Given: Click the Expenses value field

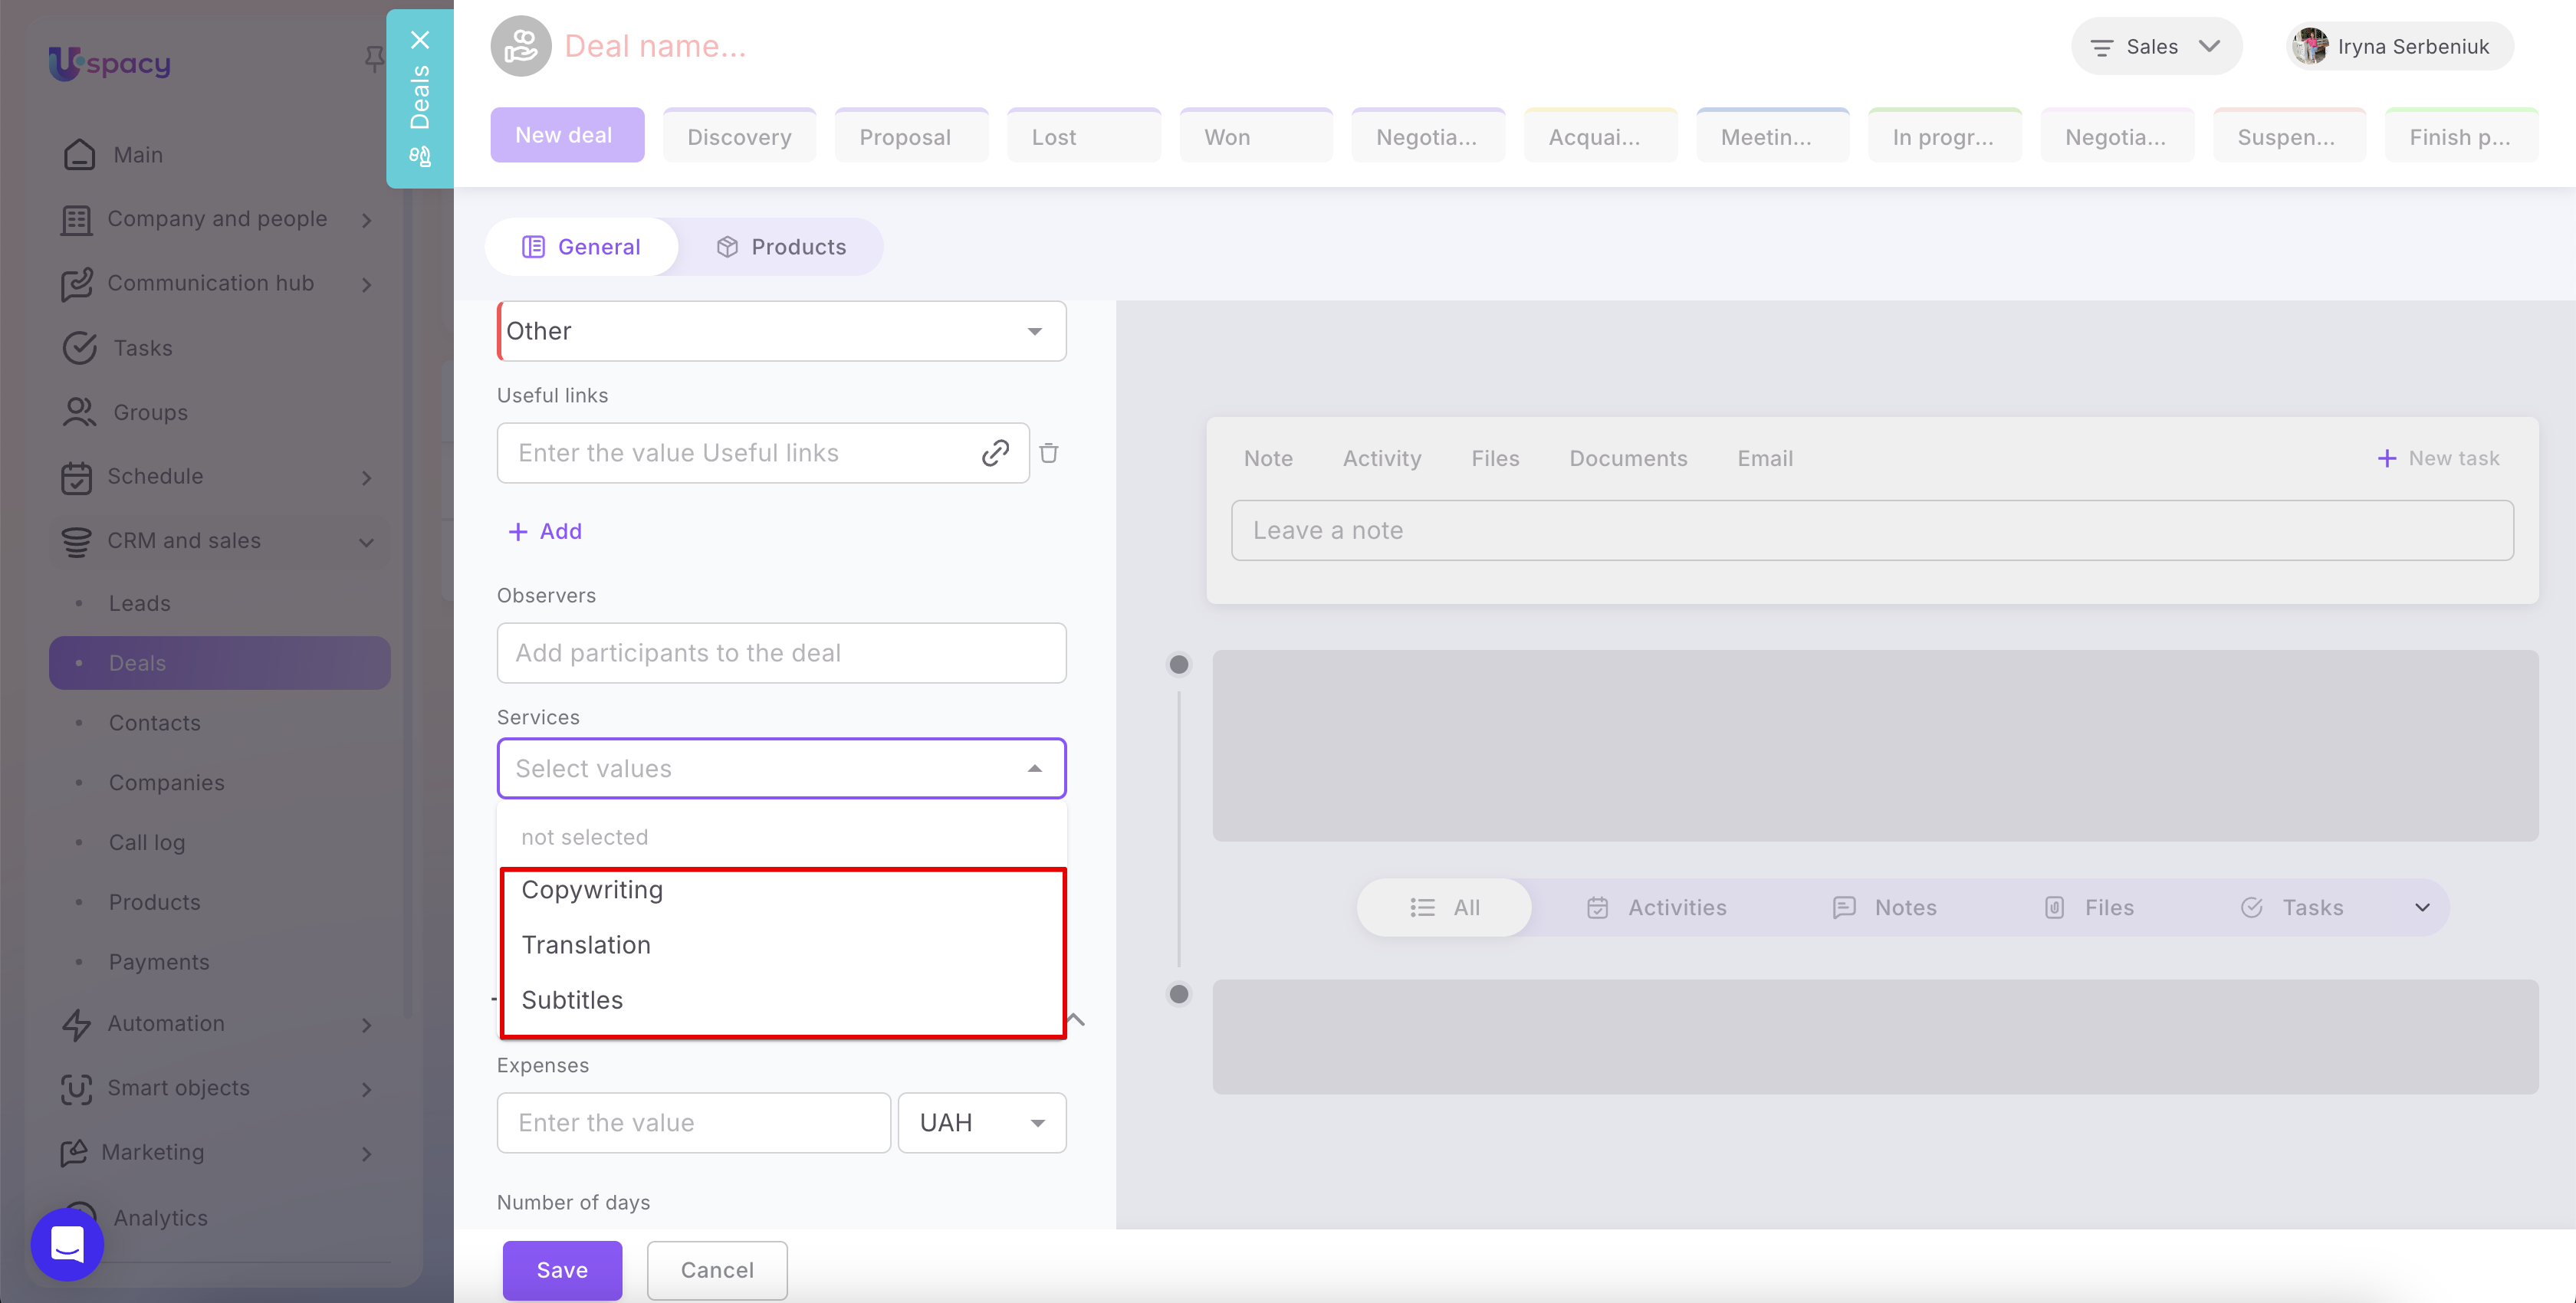Looking at the screenshot, I should coord(693,1123).
